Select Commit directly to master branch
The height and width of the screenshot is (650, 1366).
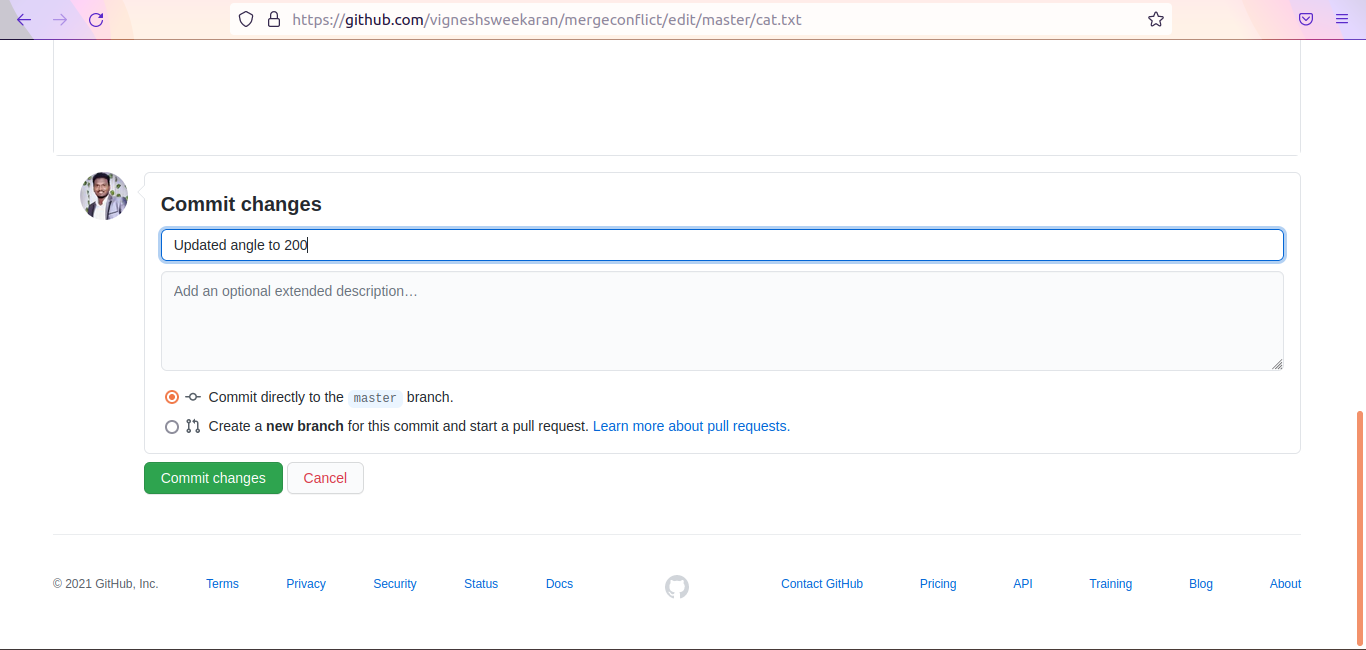tap(172, 397)
